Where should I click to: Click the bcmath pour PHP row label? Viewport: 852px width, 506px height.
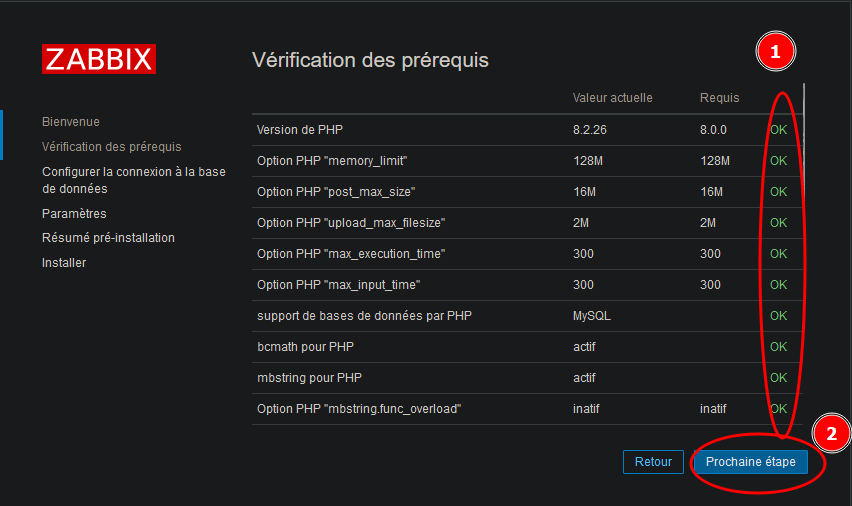pyautogui.click(x=305, y=347)
